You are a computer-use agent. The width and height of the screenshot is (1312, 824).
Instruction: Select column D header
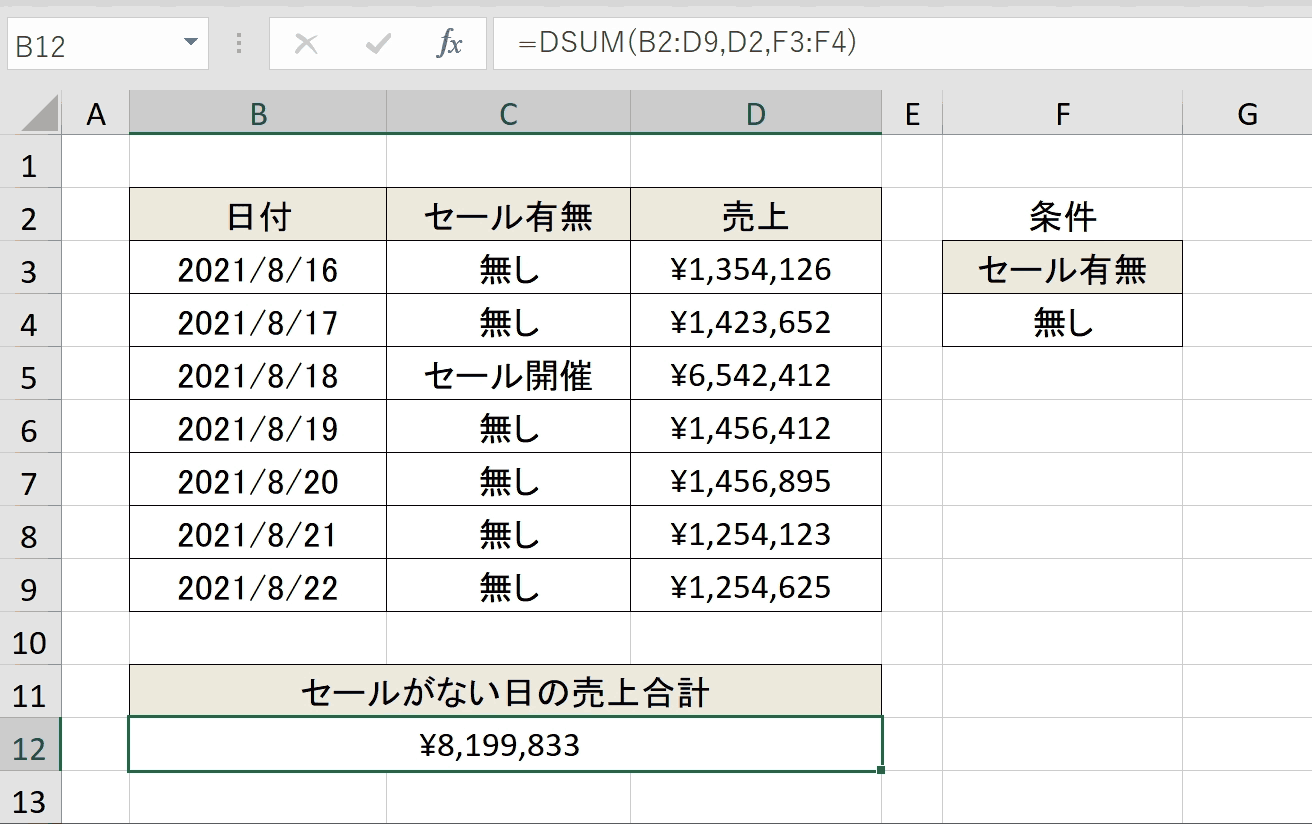pos(756,114)
